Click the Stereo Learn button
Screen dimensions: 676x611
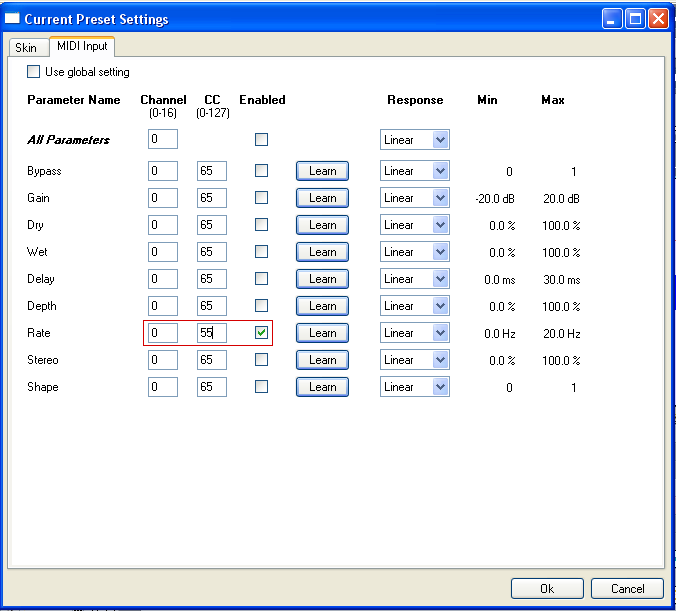pos(322,360)
